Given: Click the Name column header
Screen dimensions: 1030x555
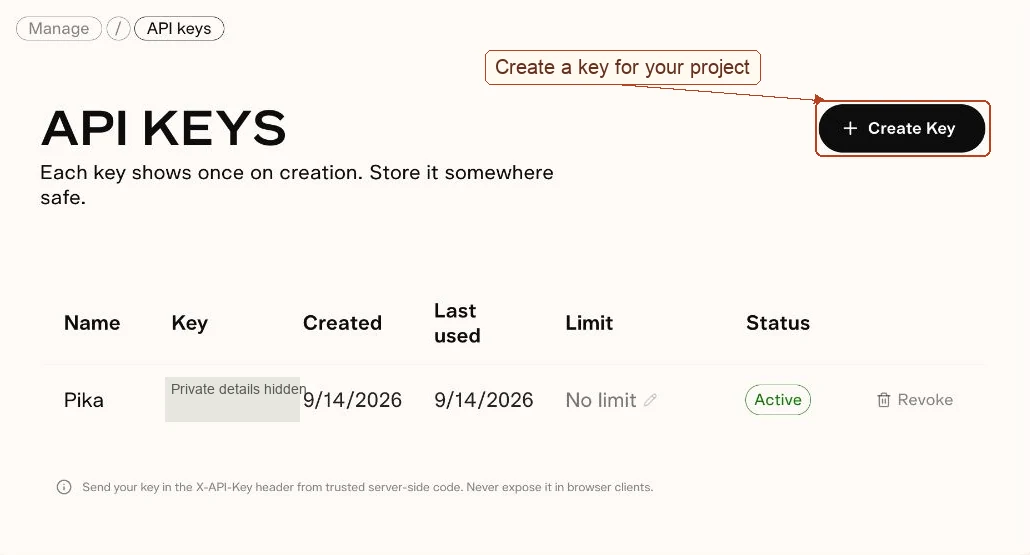Looking at the screenshot, I should coord(92,322).
